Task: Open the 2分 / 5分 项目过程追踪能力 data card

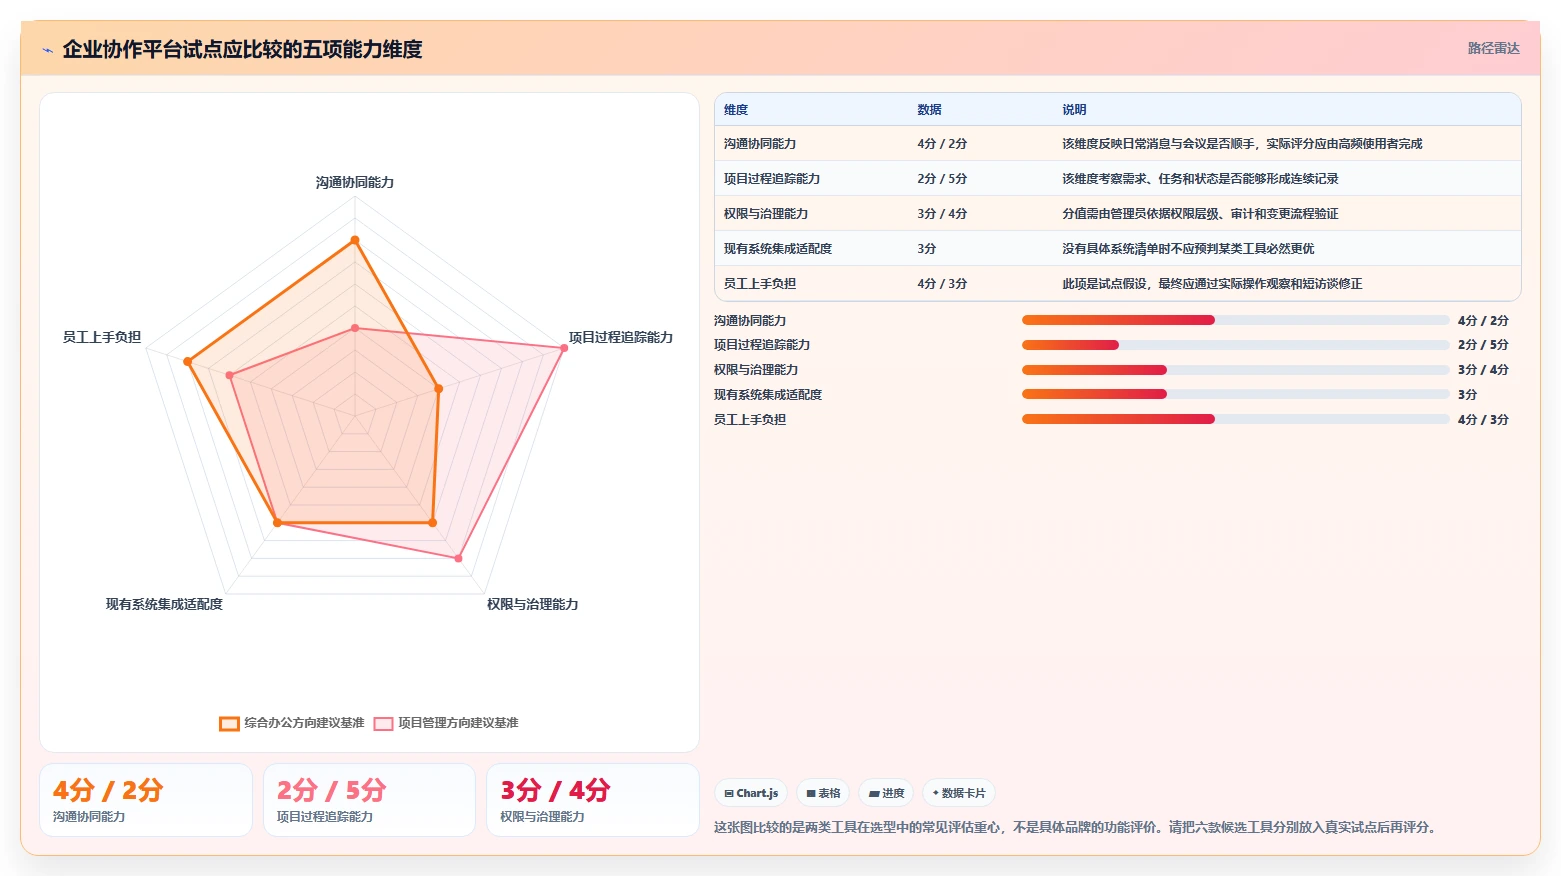Action: pyautogui.click(x=369, y=800)
